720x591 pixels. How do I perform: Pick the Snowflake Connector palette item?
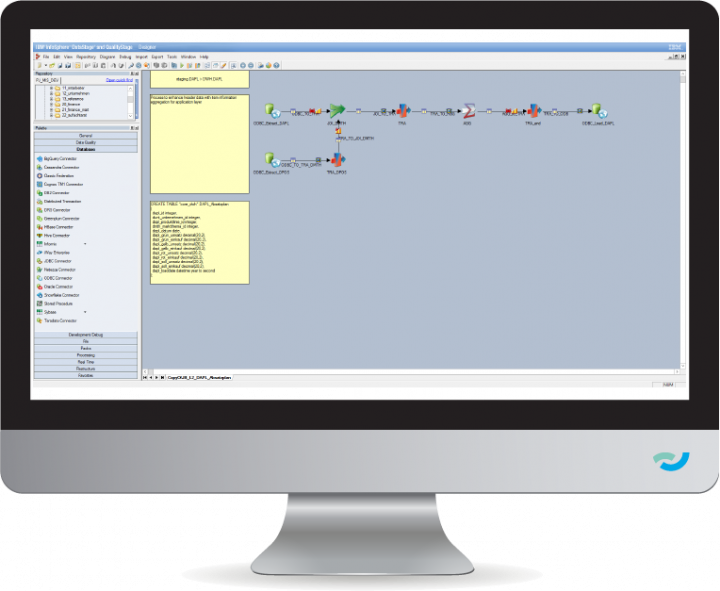pos(58,295)
